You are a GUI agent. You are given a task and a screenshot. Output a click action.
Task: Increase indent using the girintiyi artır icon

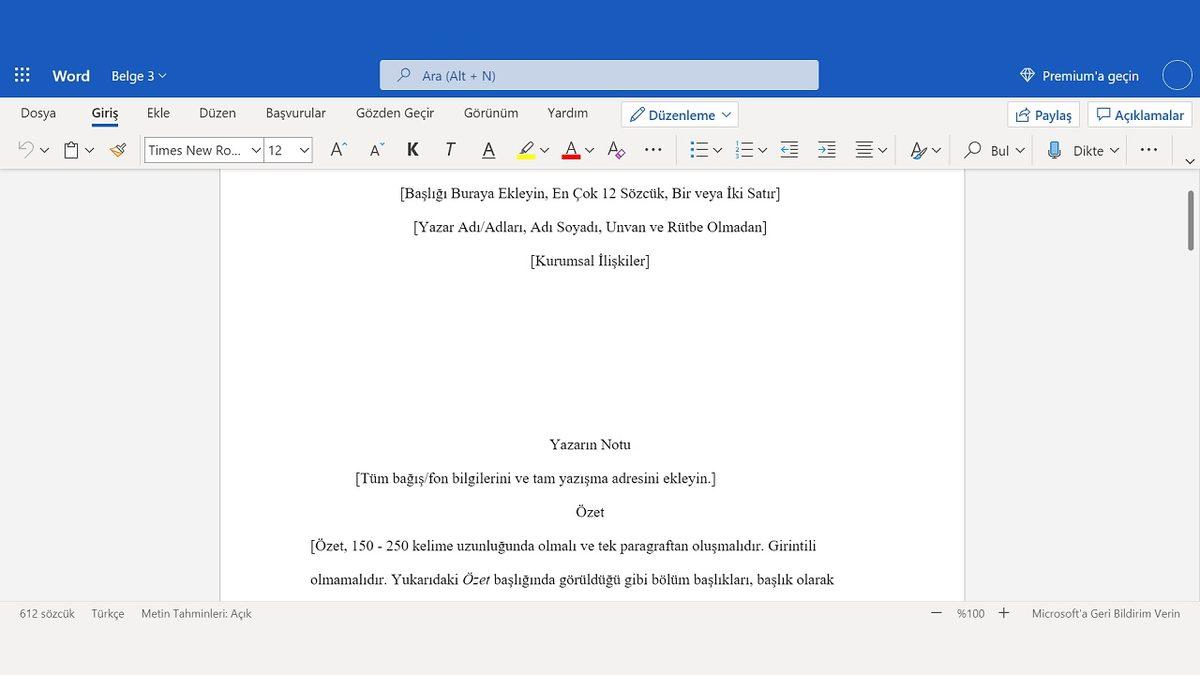826,150
